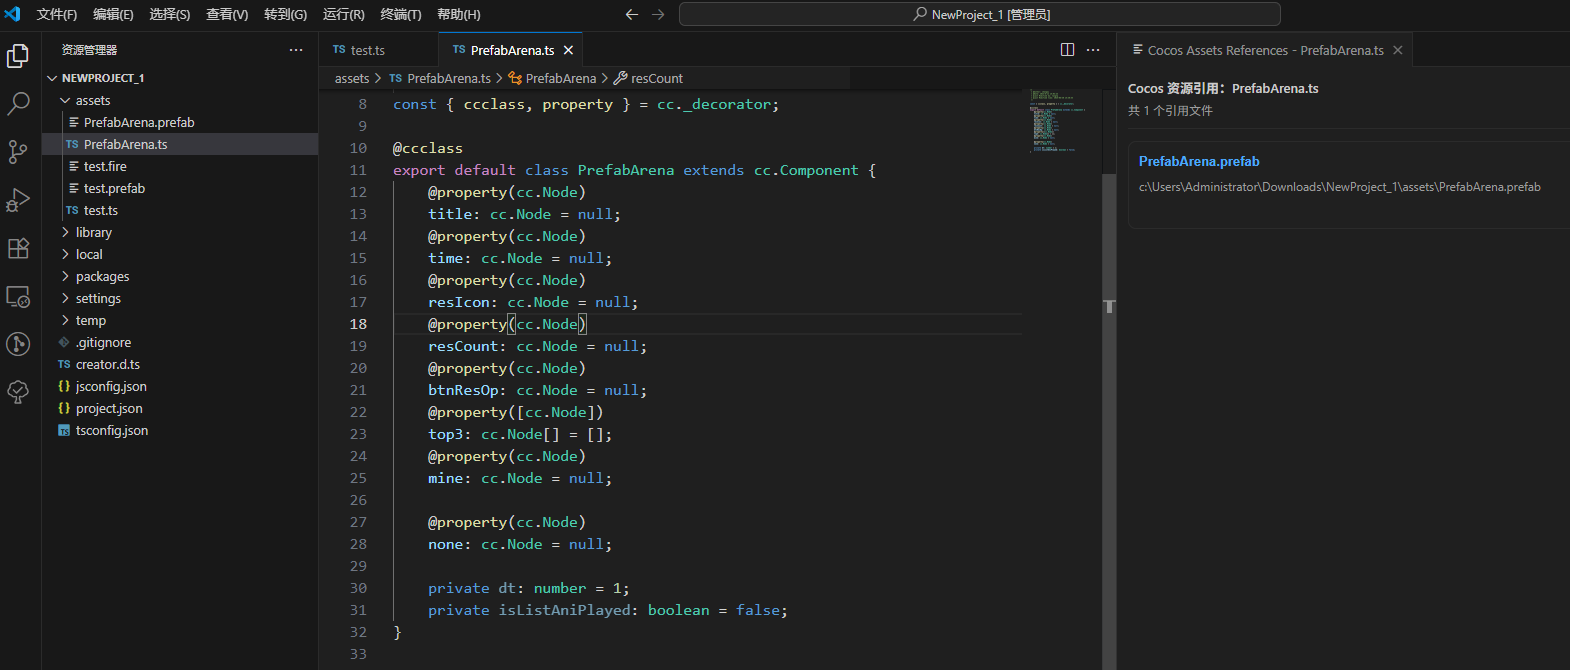Screen dimensions: 1570x670
Task: Close the PrefabArena.ts editor tab
Action: pos(568,50)
